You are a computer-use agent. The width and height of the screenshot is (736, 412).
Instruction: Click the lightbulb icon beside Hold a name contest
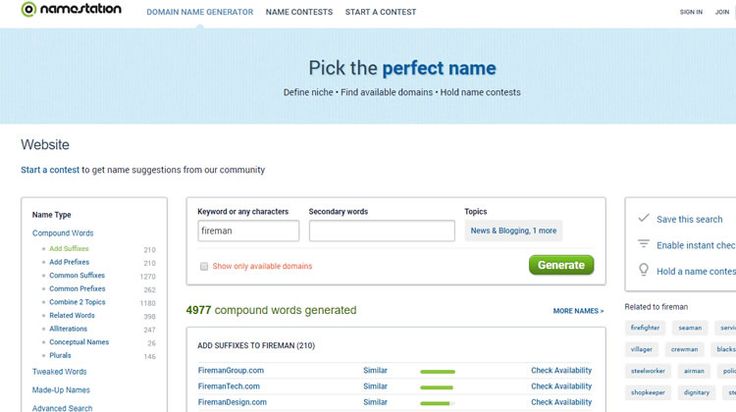[643, 270]
